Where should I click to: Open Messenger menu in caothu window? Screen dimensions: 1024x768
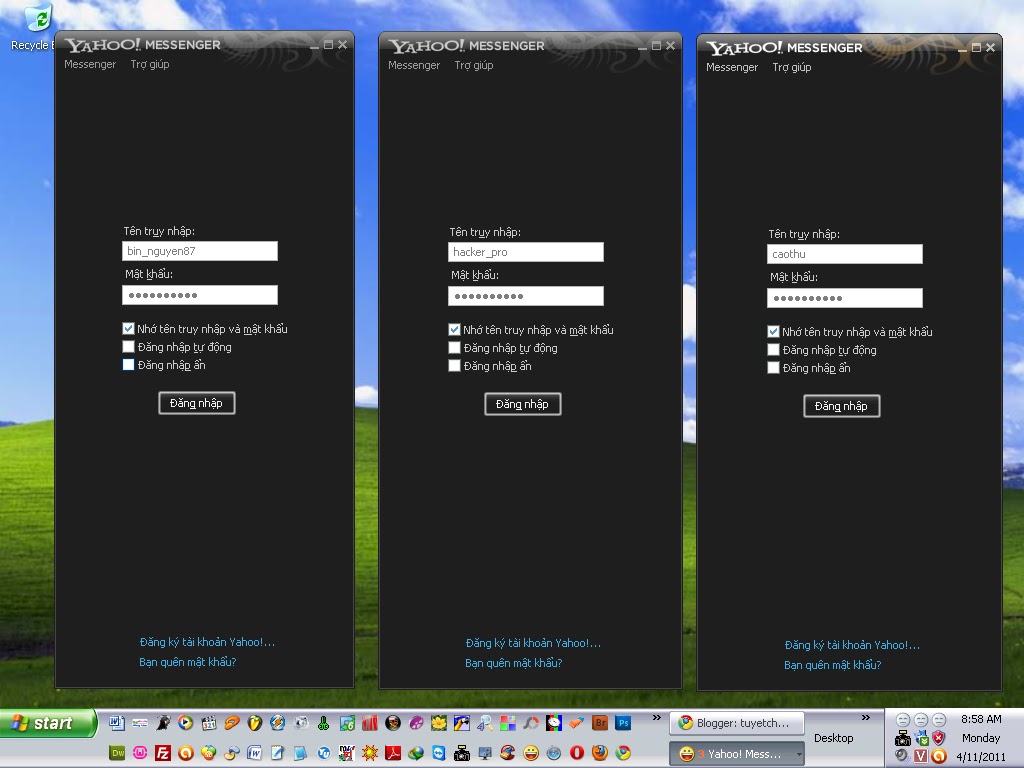click(732, 67)
